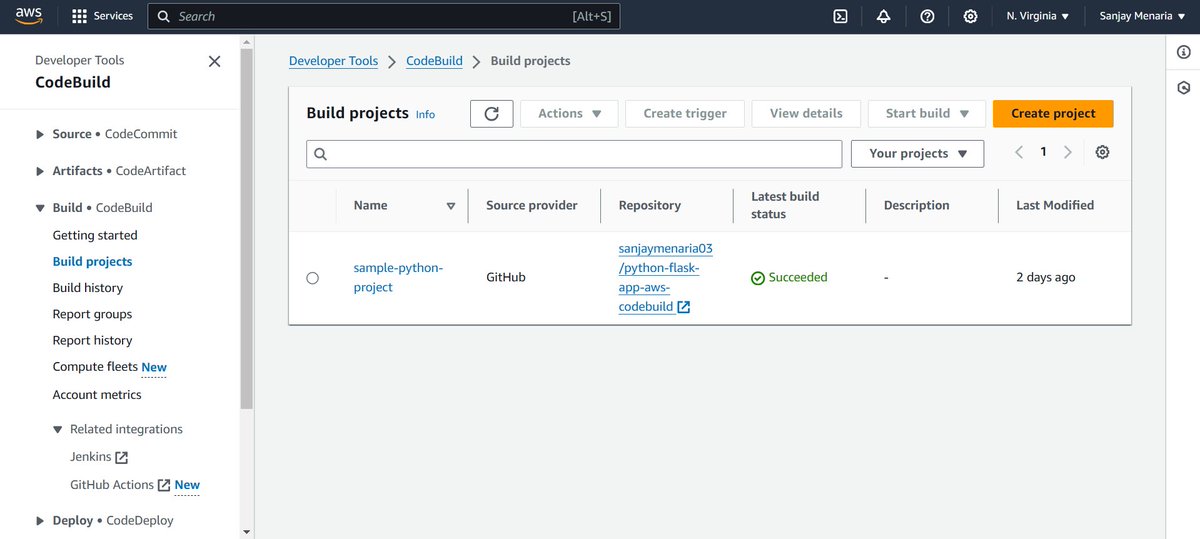The height and width of the screenshot is (539, 1200).
Task: Click the Repository column header
Action: pos(650,205)
